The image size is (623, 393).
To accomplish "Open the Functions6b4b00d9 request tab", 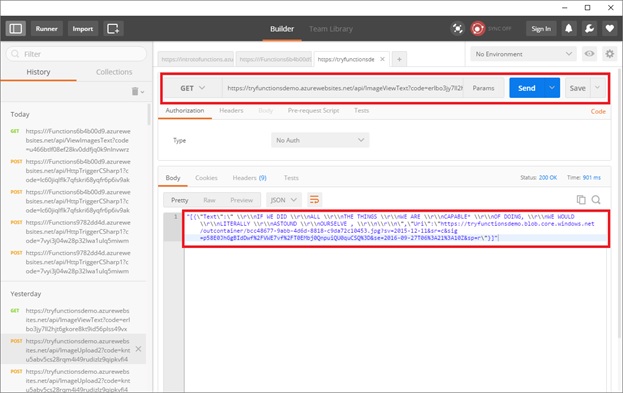I will (275, 59).
